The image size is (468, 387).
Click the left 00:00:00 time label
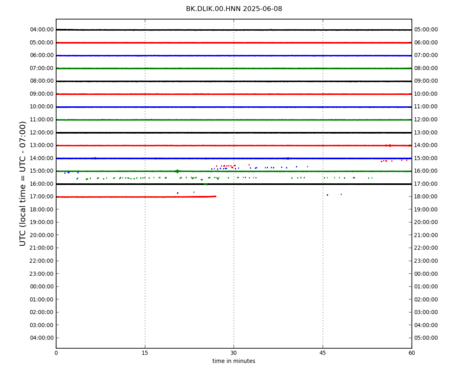(41, 287)
